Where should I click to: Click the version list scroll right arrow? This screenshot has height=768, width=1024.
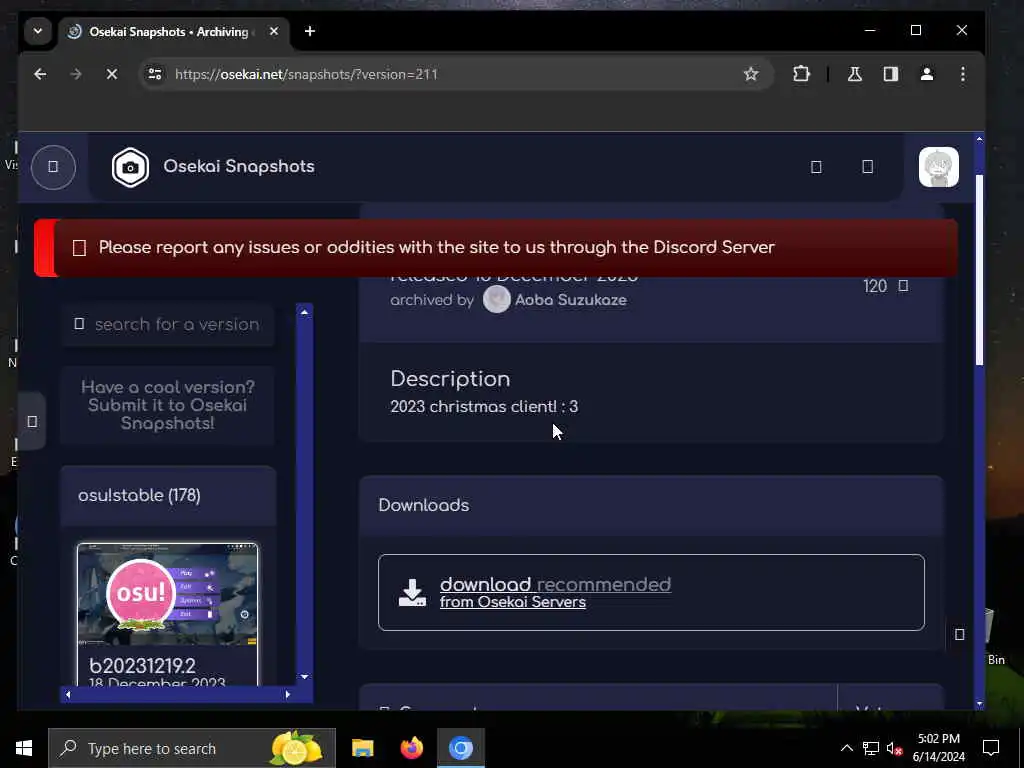287,695
